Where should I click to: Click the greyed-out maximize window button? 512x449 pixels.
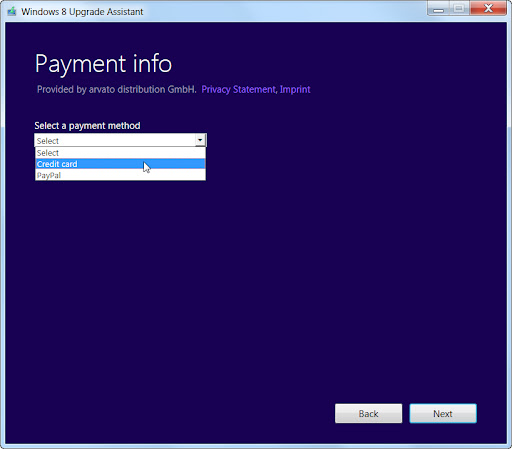(x=459, y=8)
